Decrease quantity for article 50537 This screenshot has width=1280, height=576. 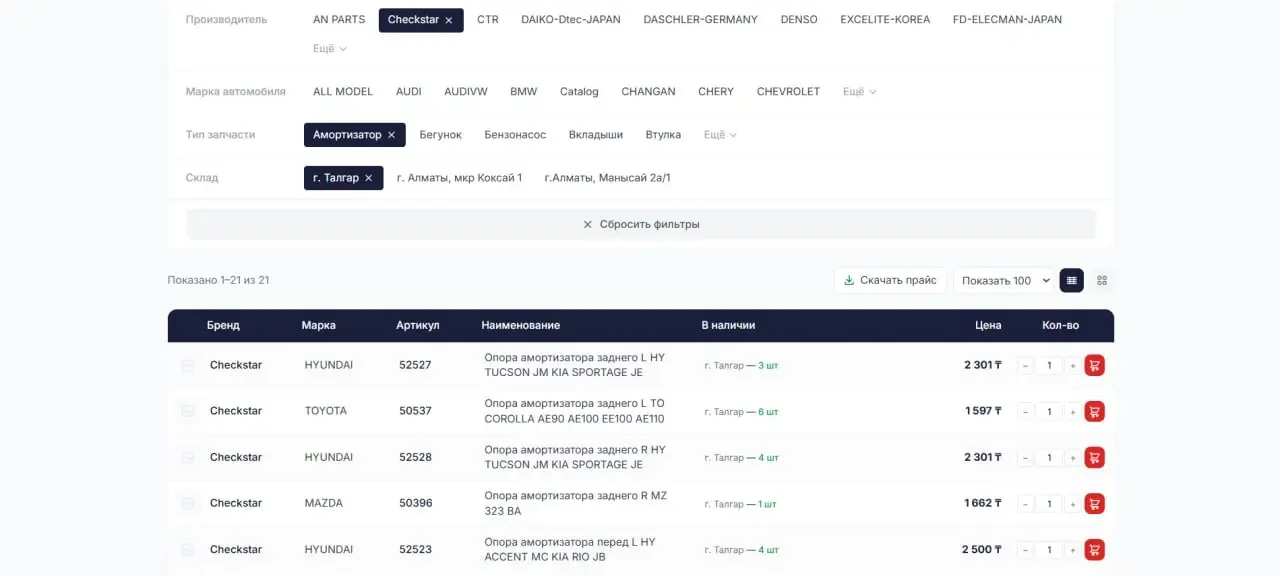(x=1025, y=412)
